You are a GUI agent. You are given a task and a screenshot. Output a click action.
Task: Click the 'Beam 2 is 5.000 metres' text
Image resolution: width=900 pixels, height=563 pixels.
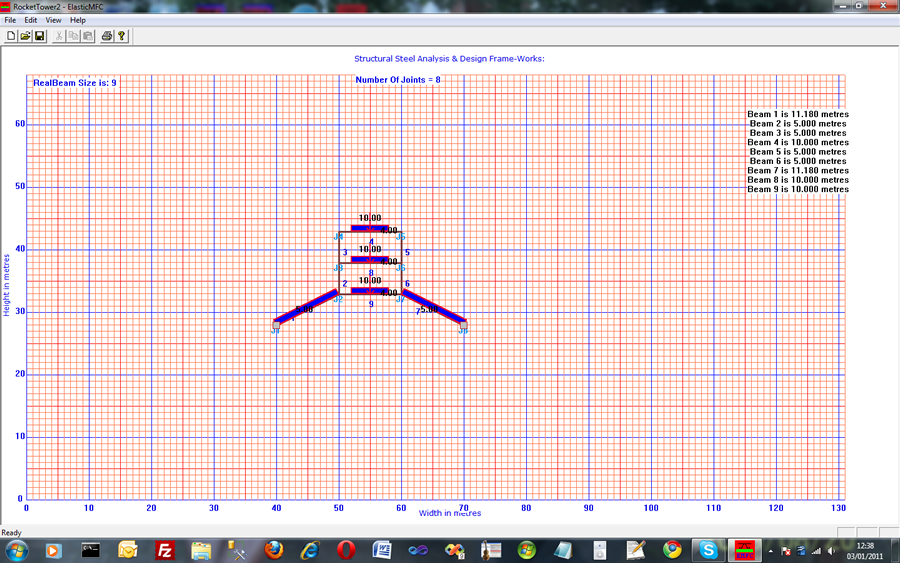tap(798, 123)
